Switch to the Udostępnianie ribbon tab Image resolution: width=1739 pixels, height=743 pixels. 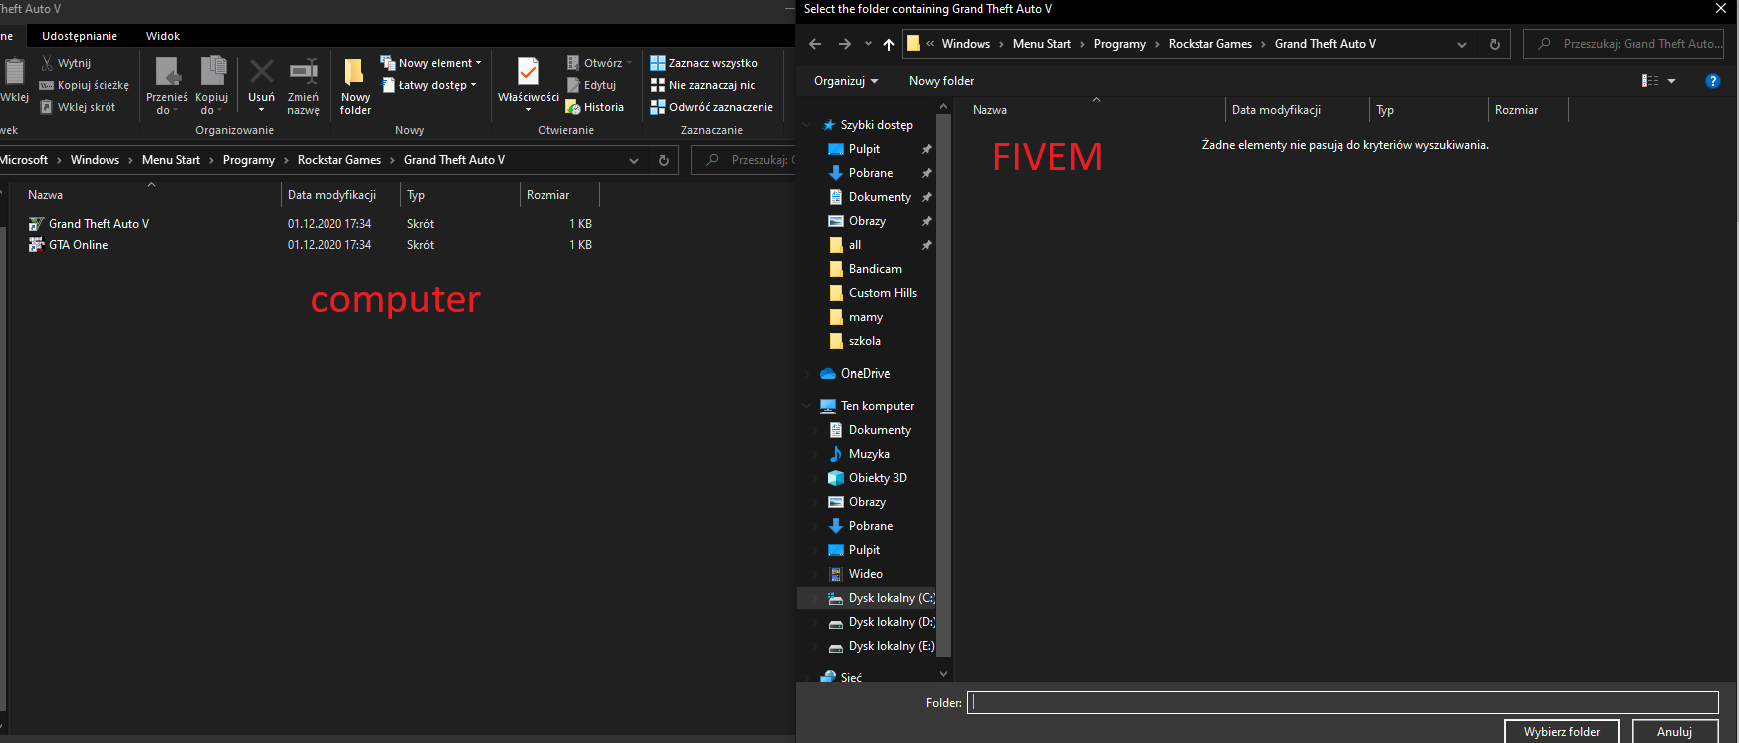point(79,36)
